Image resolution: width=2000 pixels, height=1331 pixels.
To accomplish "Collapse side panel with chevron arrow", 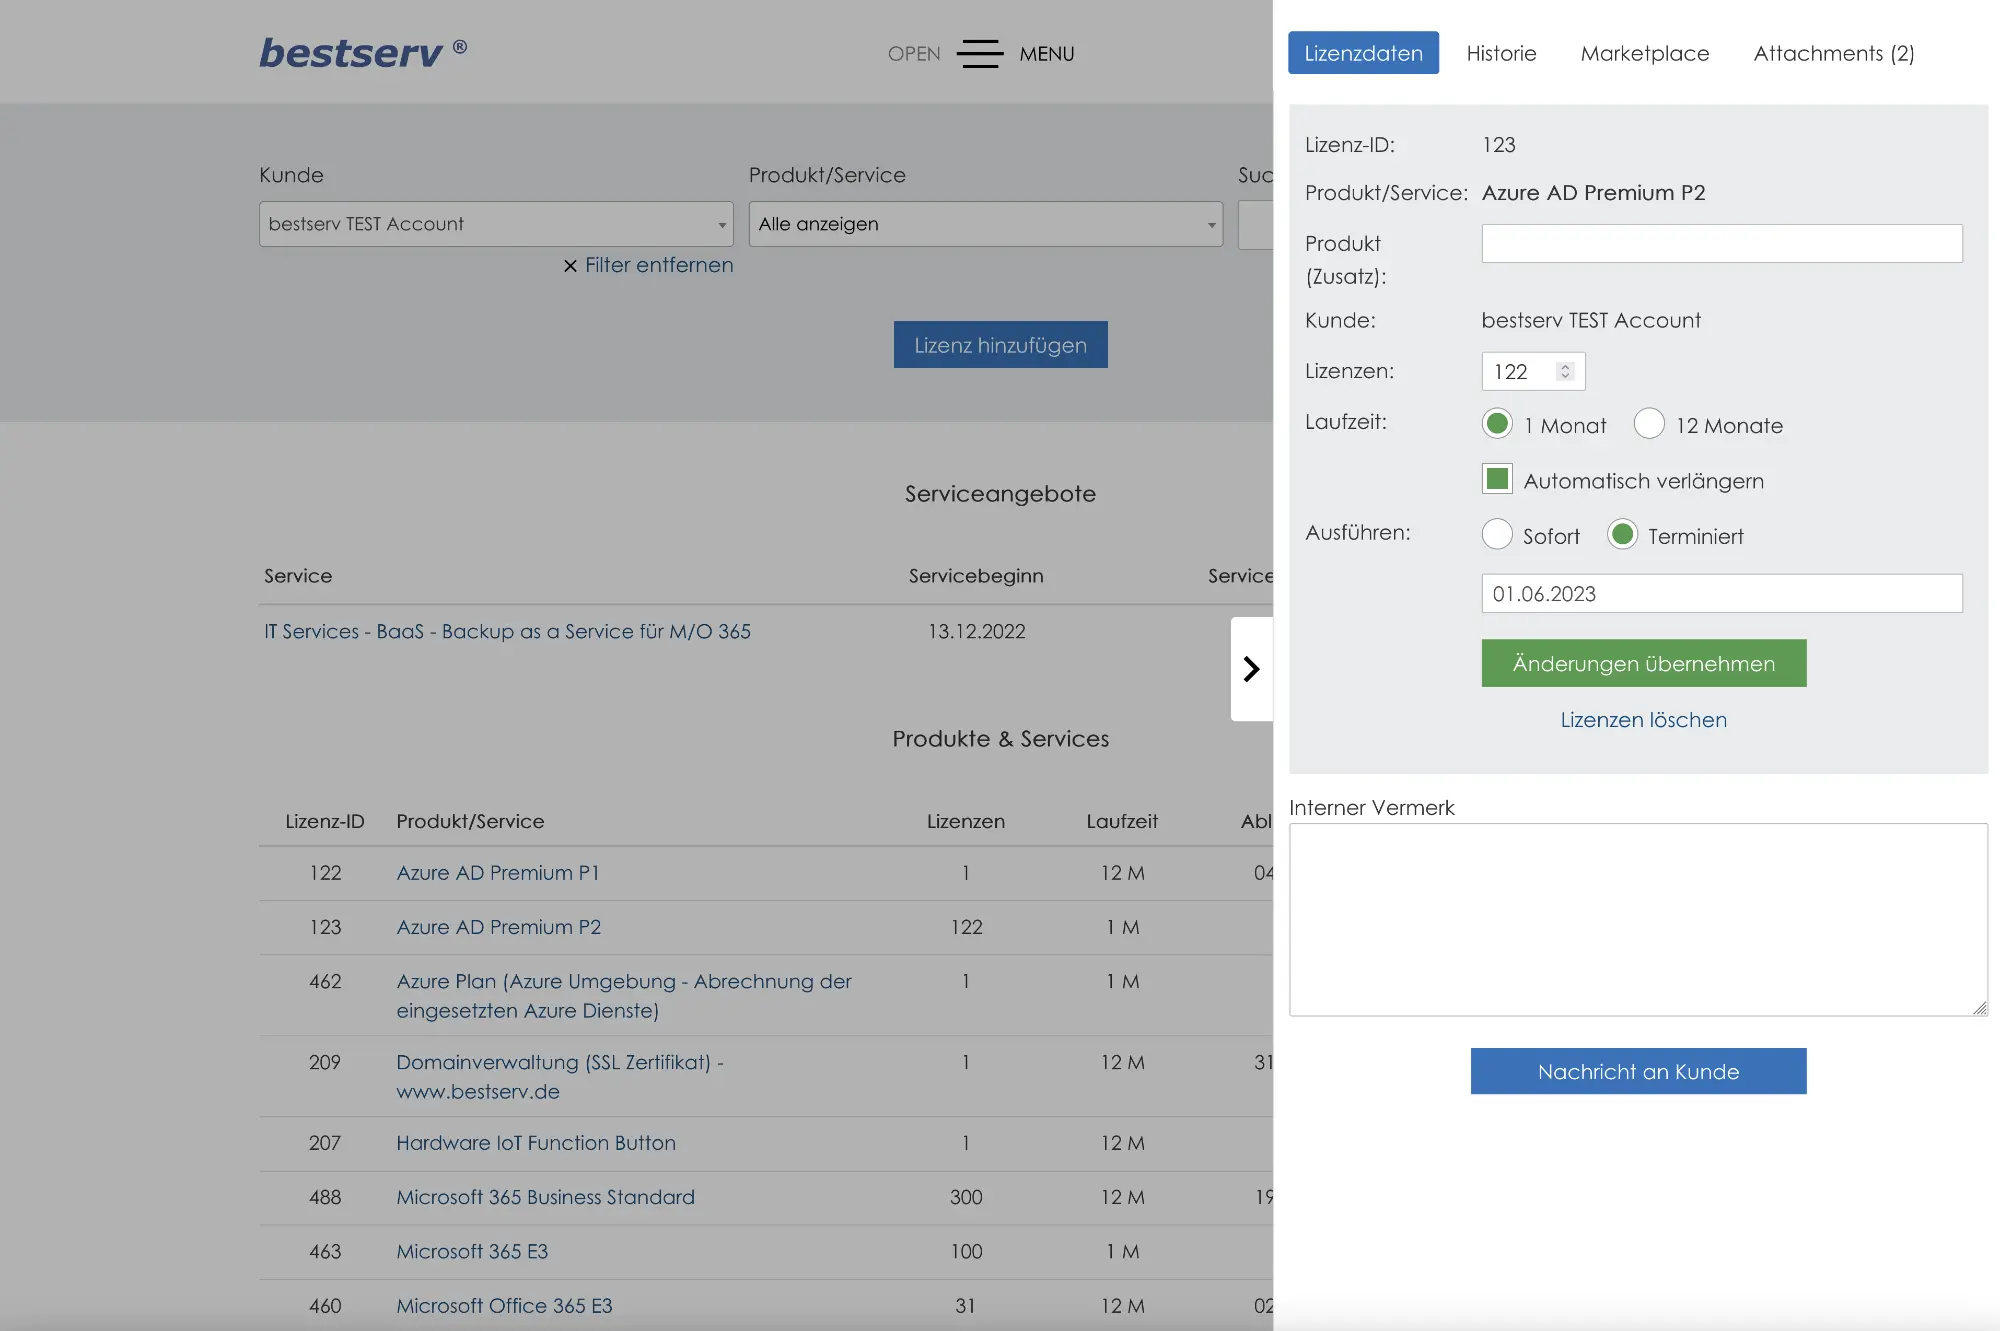I will coord(1251,668).
